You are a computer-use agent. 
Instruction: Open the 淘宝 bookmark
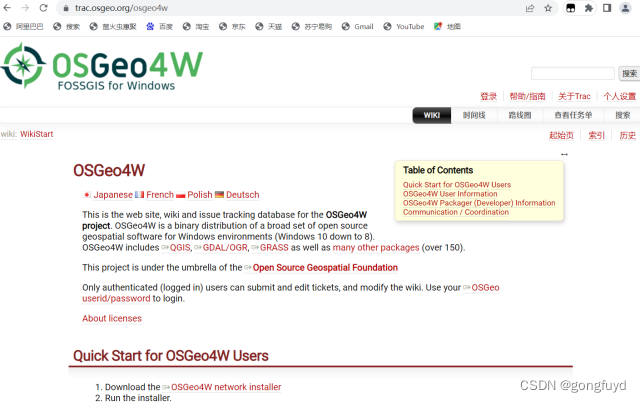[x=196, y=27]
